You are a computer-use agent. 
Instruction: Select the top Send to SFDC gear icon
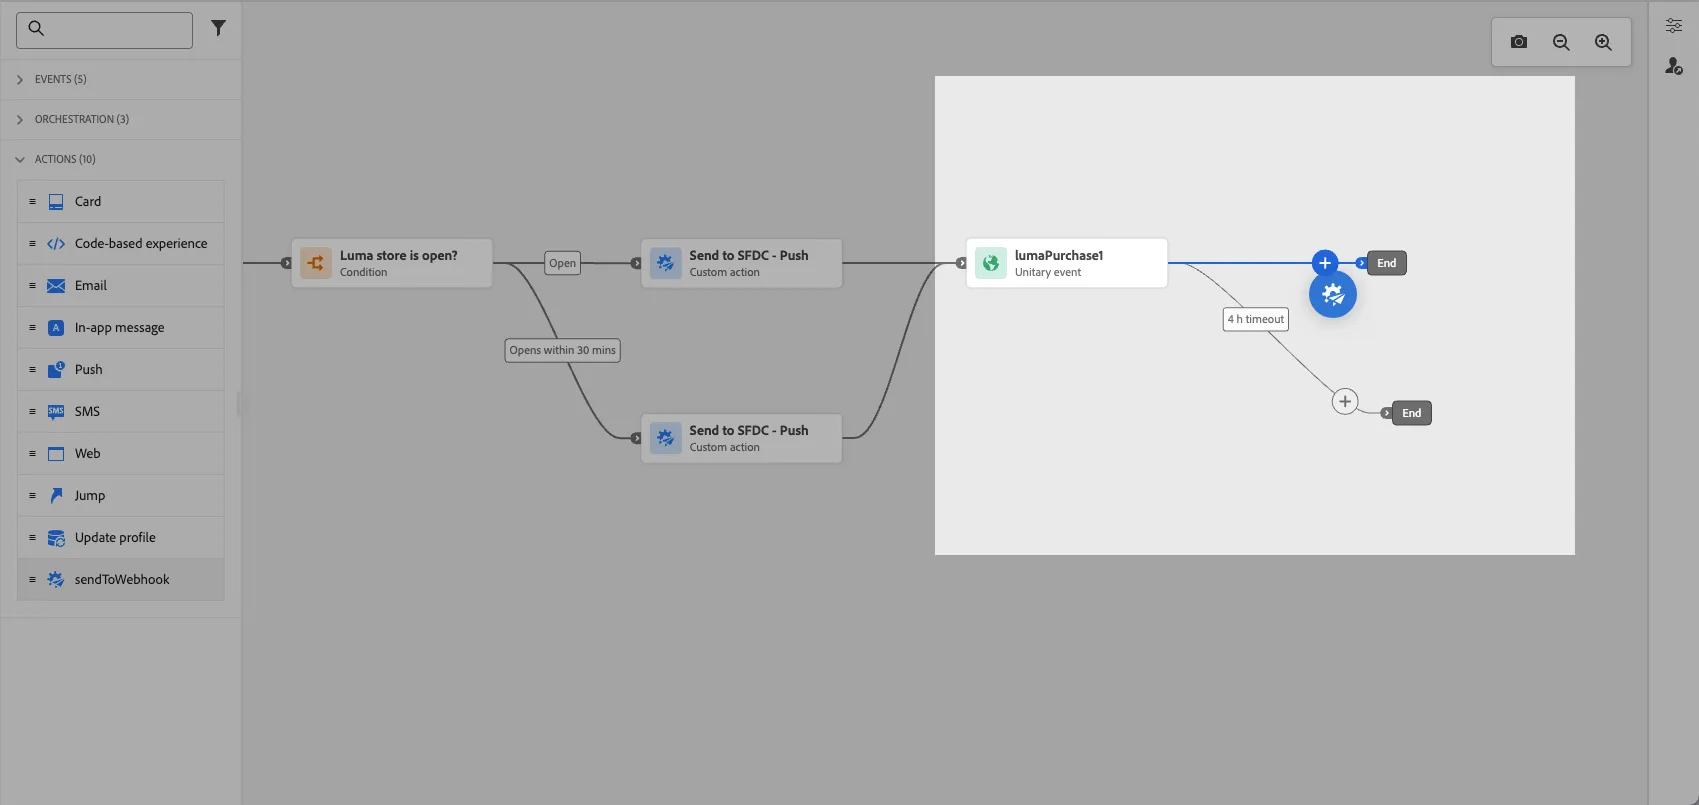point(665,263)
